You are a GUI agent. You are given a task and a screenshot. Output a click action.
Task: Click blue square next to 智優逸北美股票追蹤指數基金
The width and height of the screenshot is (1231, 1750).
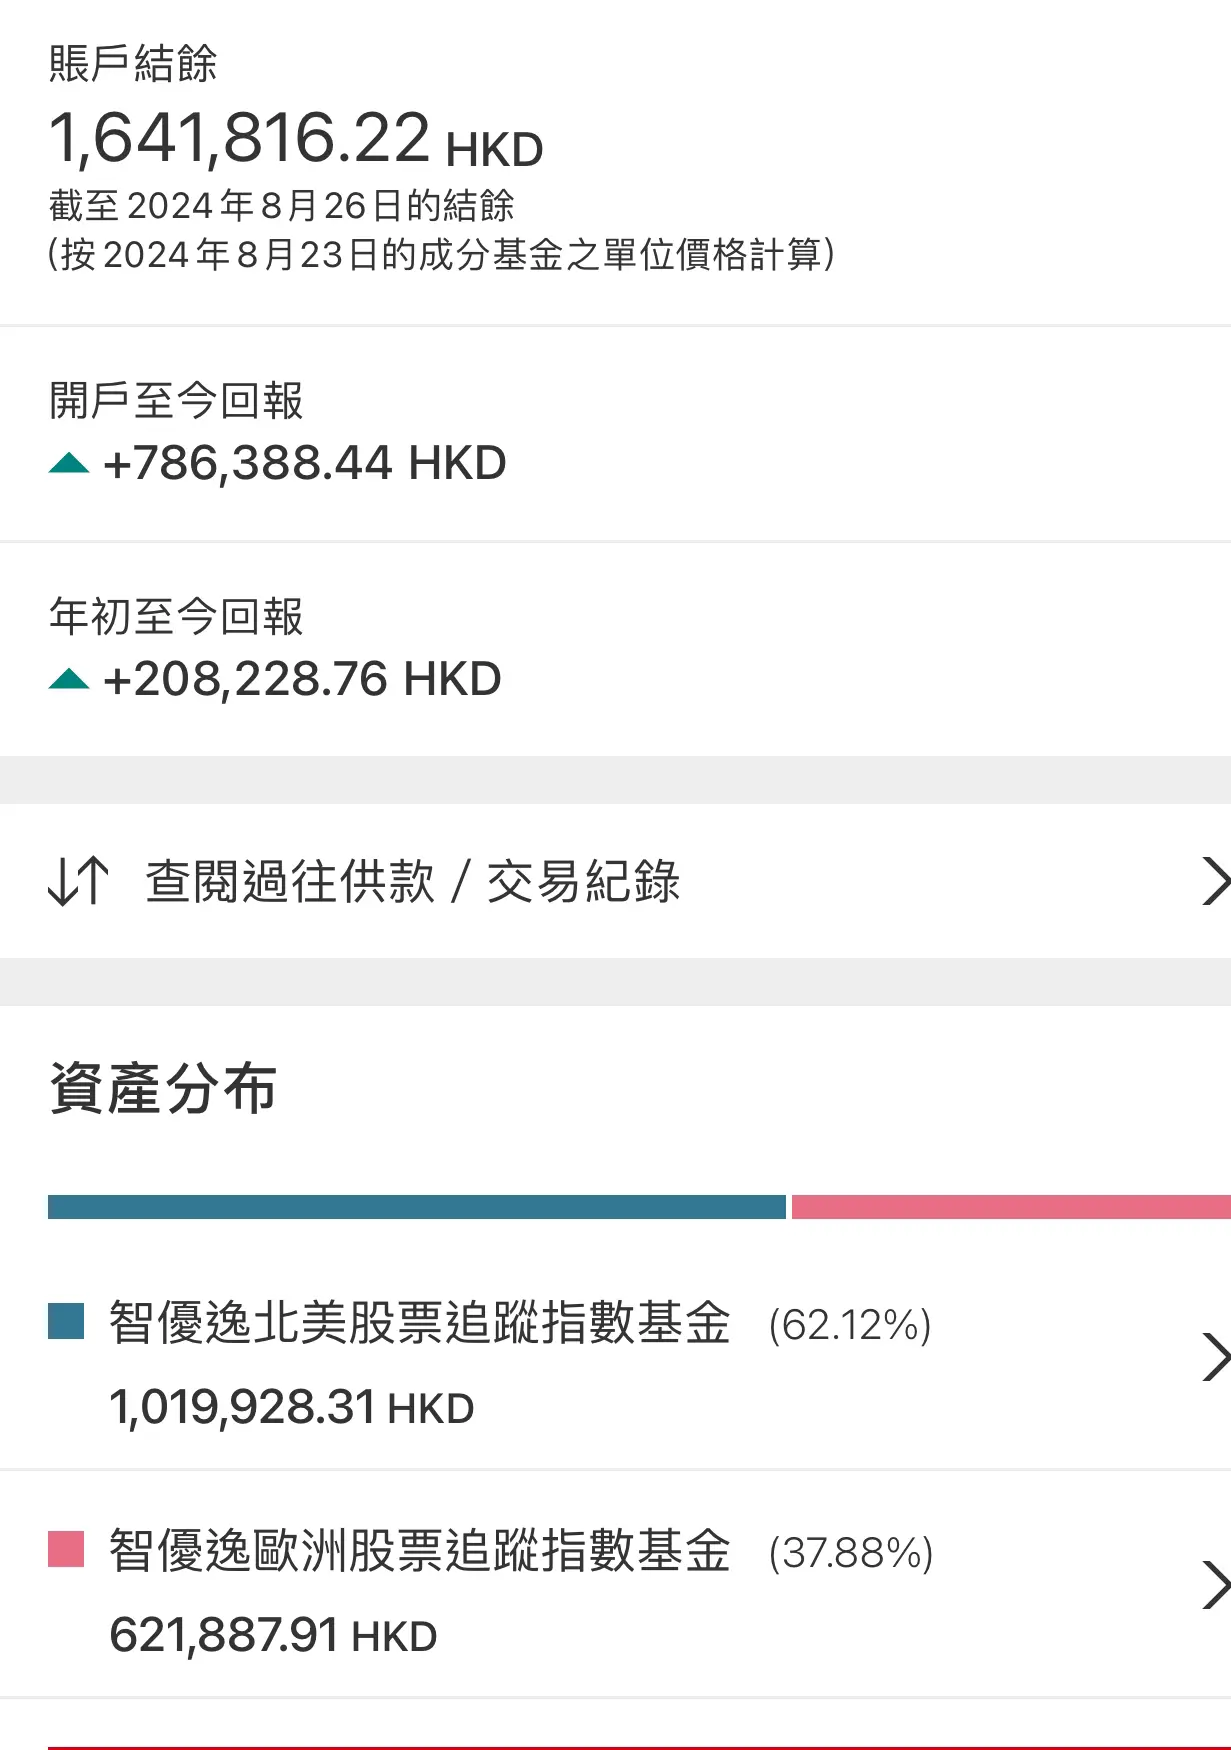point(66,1321)
